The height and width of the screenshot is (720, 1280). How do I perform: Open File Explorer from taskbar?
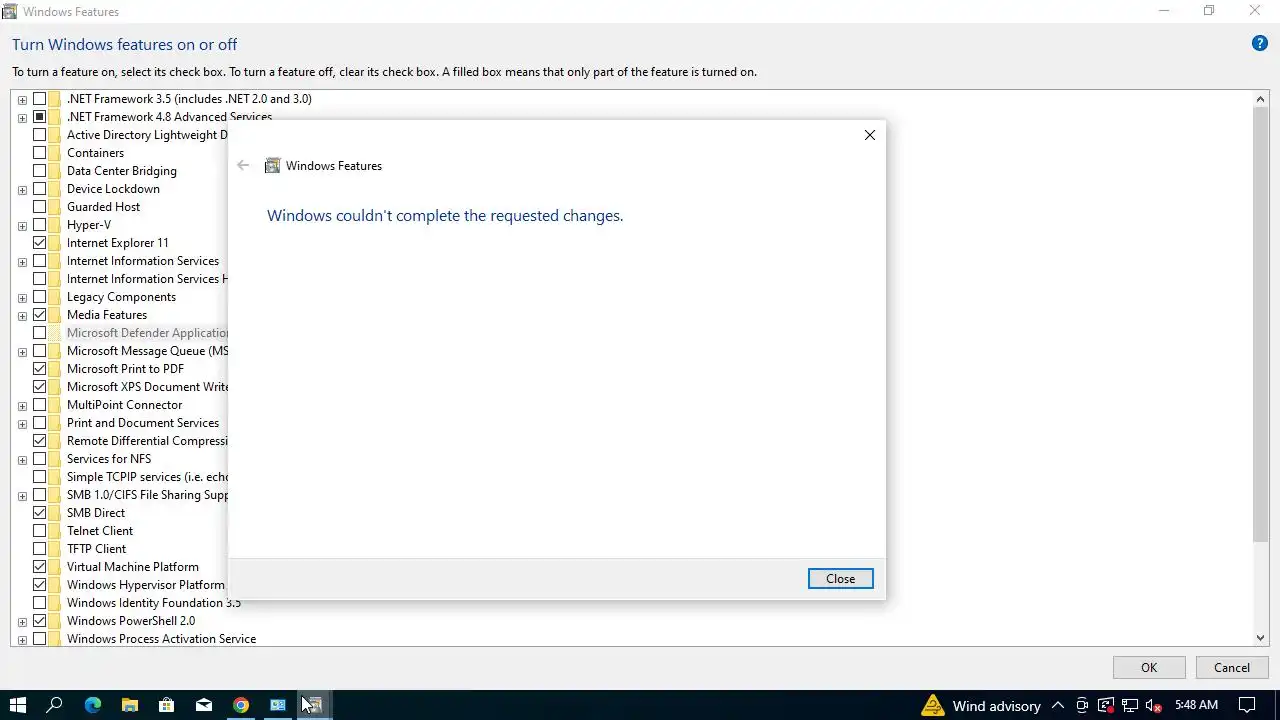coord(129,705)
